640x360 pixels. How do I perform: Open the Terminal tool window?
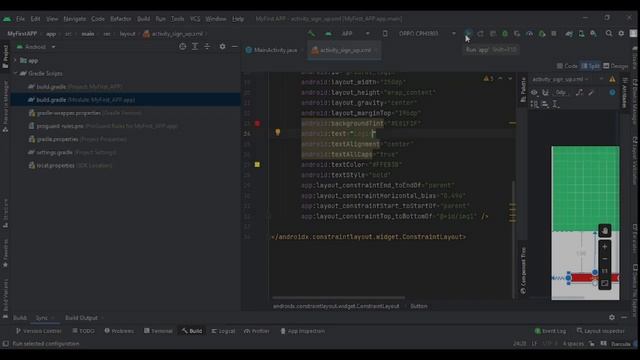pyautogui.click(x=158, y=331)
